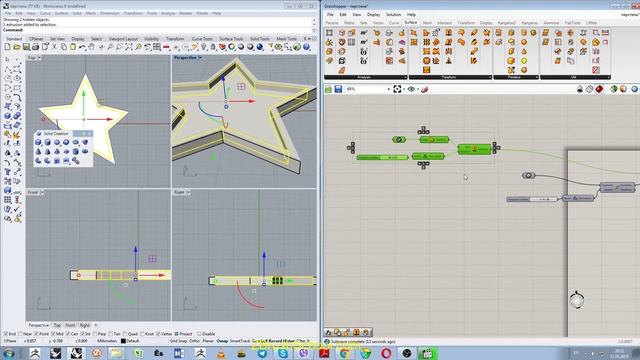Click Undo icon in Rhino toolbar
Viewport: 640px width, 360px height.
[x=82, y=47]
